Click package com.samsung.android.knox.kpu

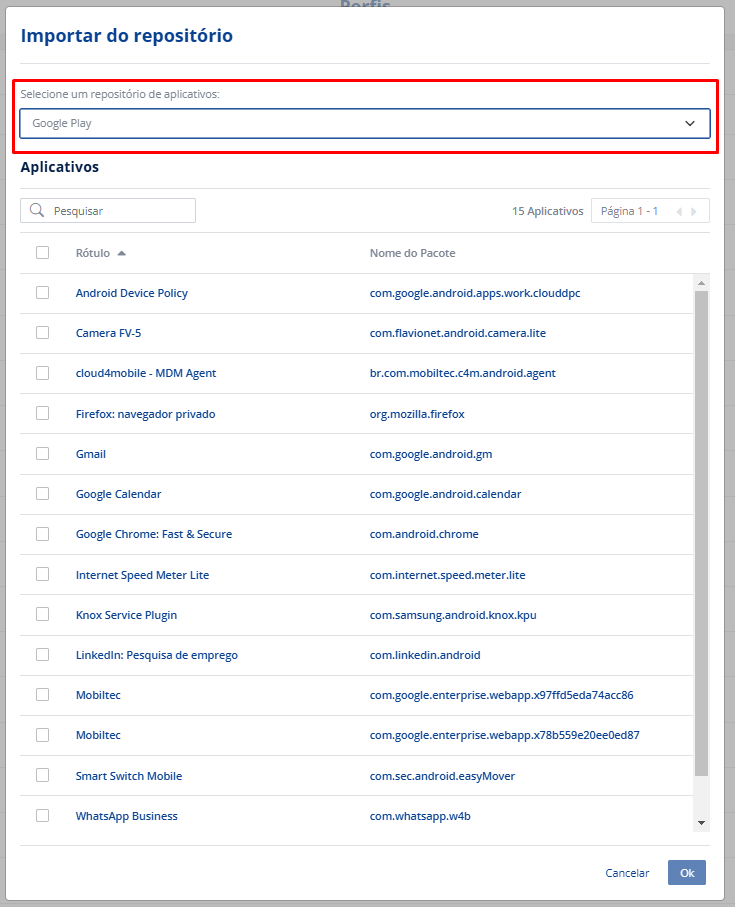(x=453, y=615)
